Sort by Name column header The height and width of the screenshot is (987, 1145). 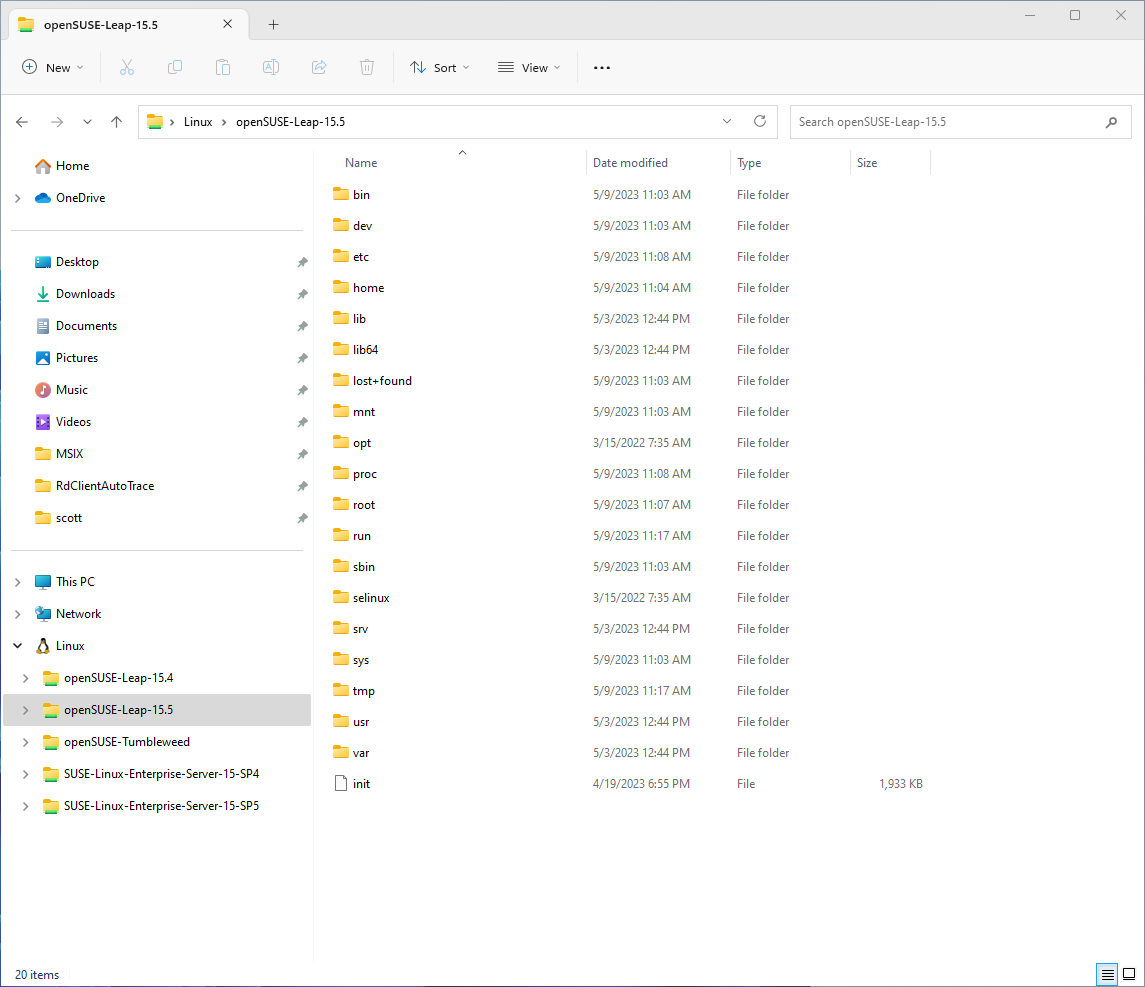tap(361, 163)
